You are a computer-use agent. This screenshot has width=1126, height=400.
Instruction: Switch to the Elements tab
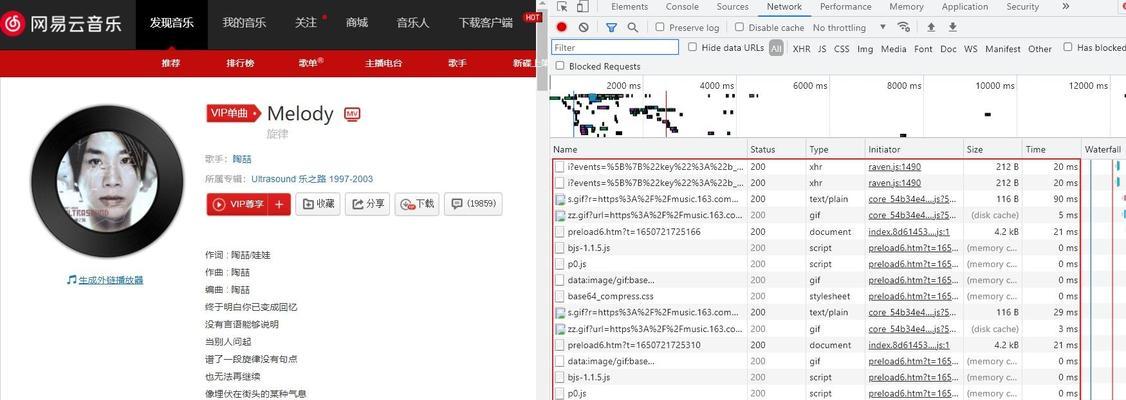tap(629, 6)
